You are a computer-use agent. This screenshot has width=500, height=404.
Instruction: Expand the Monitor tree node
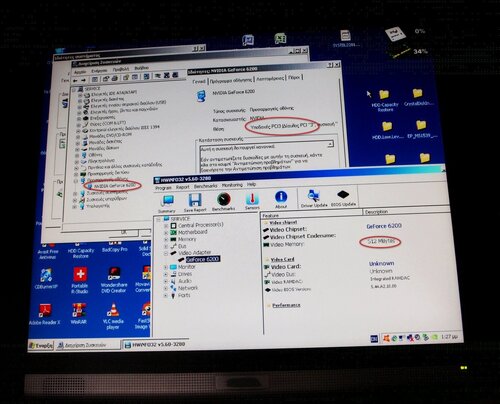(x=166, y=267)
